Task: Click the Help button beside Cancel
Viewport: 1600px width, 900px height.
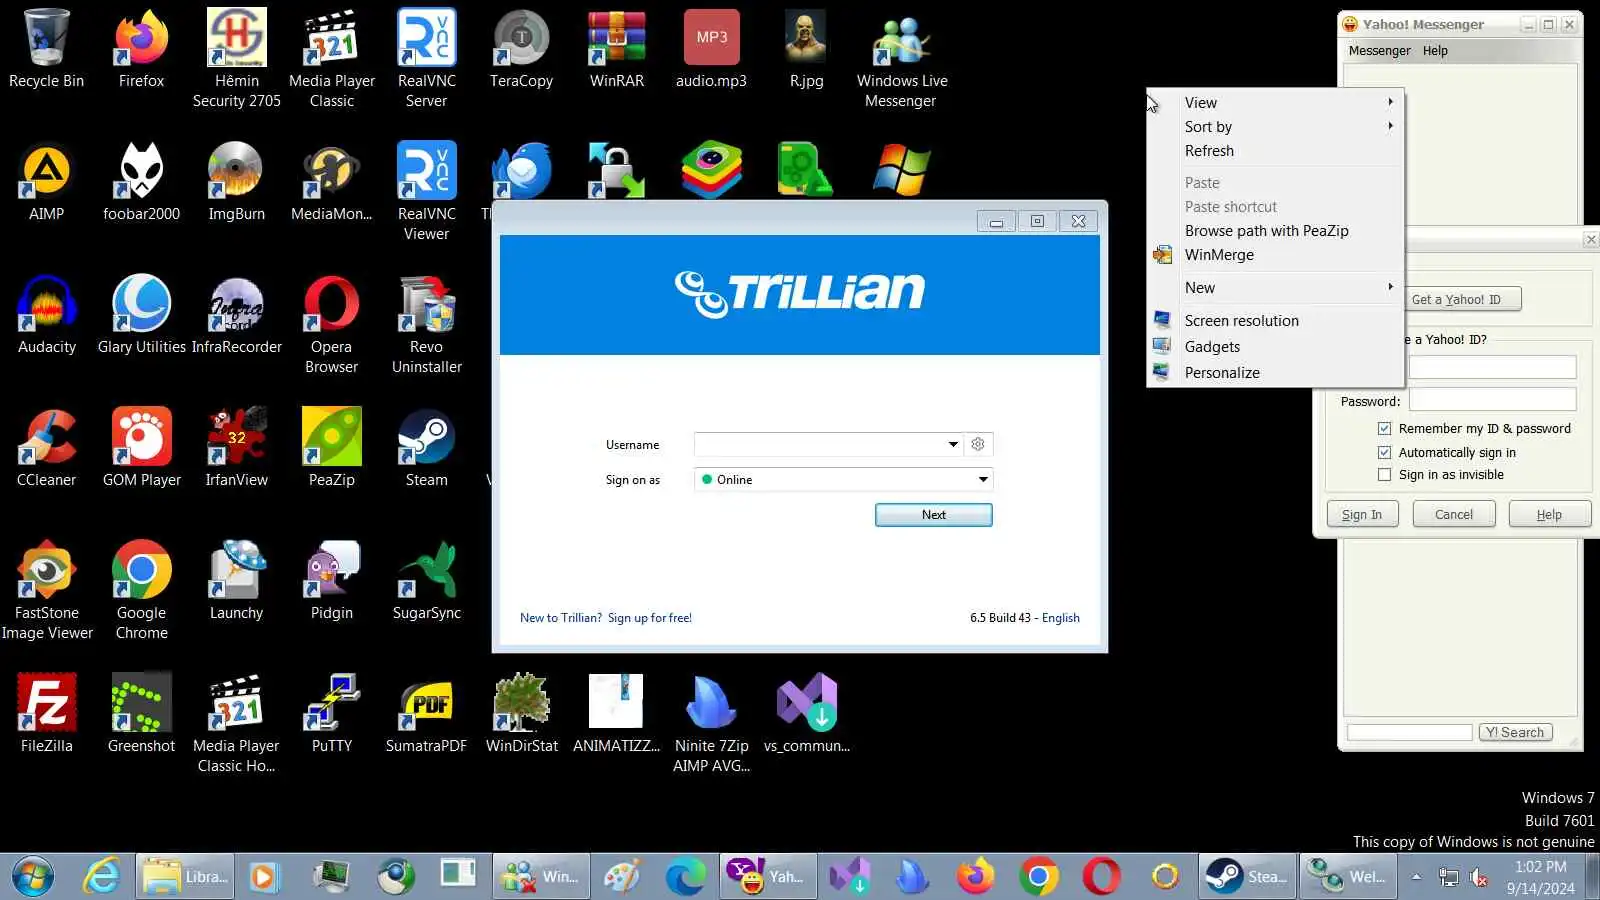Action: pos(1549,514)
